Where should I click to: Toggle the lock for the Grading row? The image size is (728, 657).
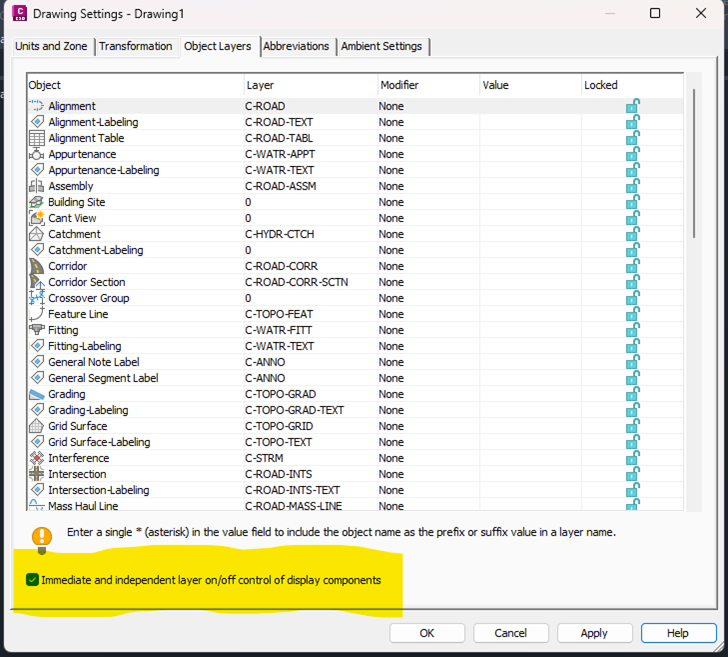tap(632, 394)
